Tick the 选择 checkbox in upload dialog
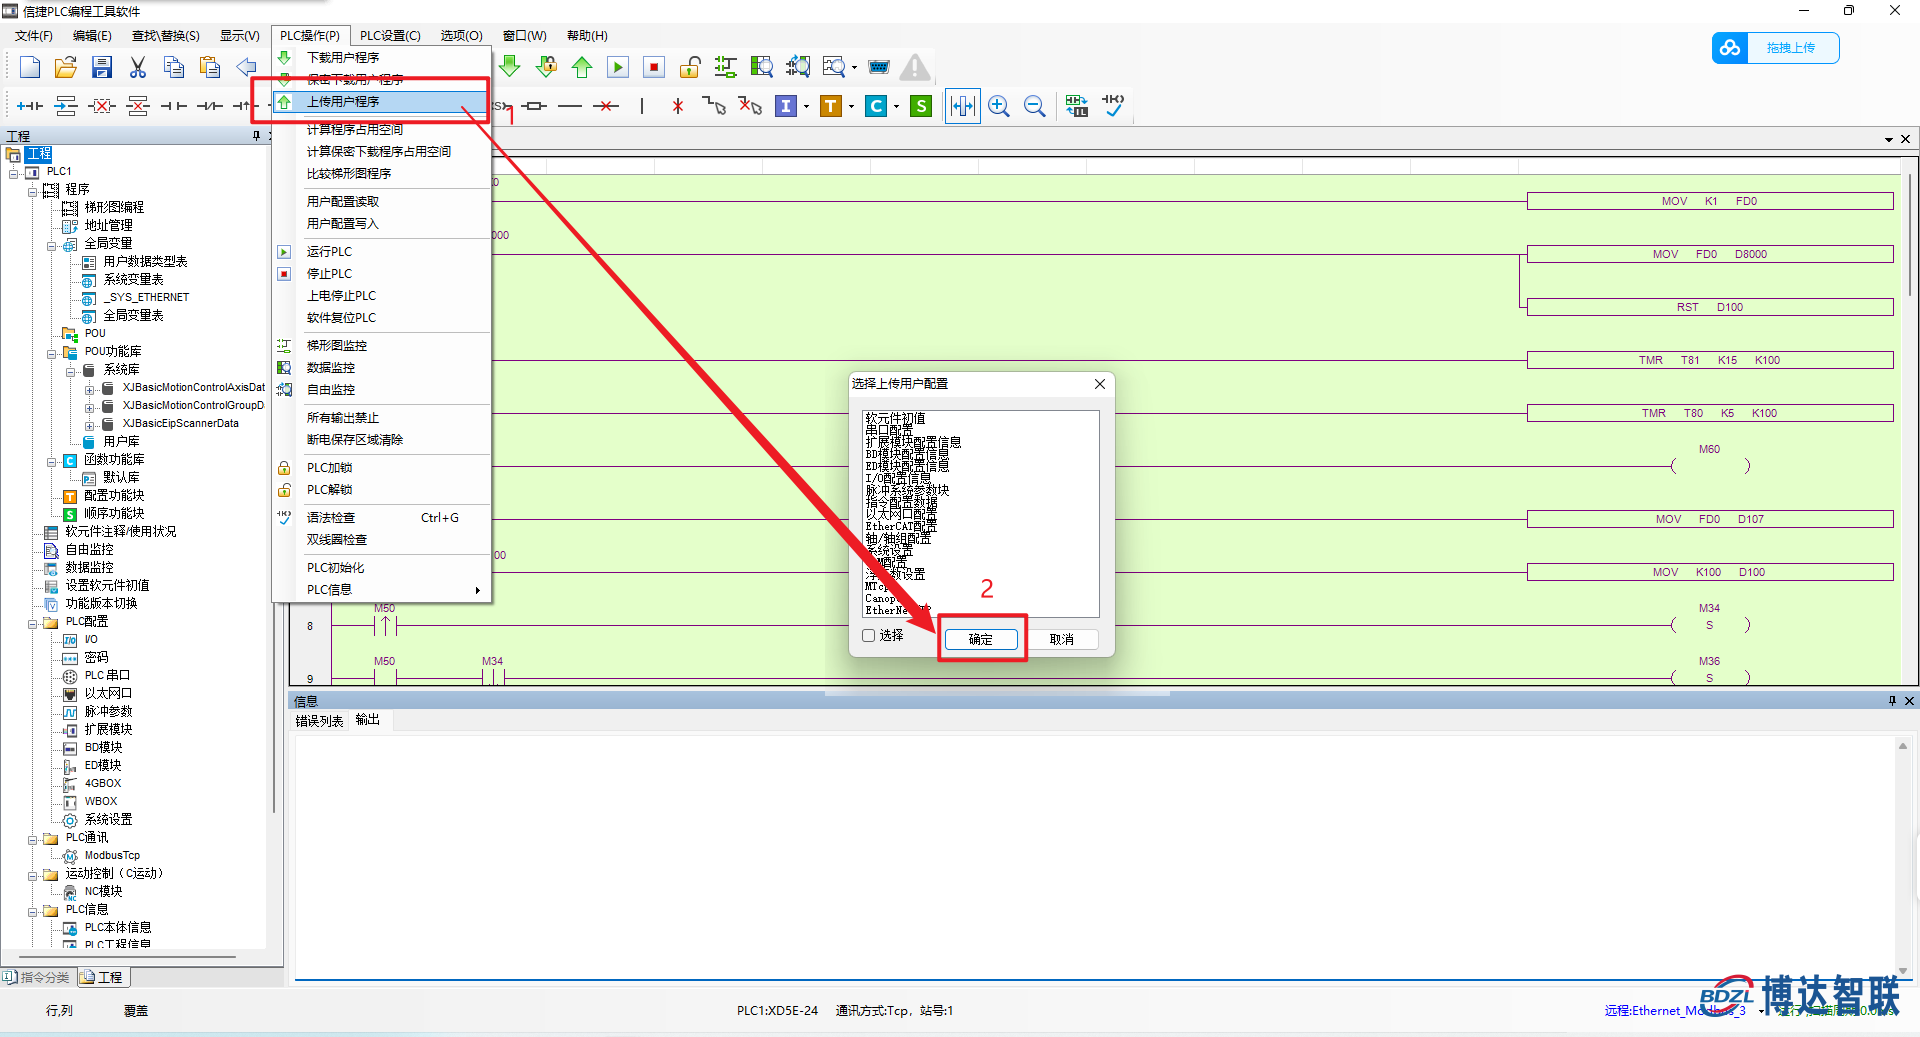The image size is (1920, 1037). [x=868, y=636]
